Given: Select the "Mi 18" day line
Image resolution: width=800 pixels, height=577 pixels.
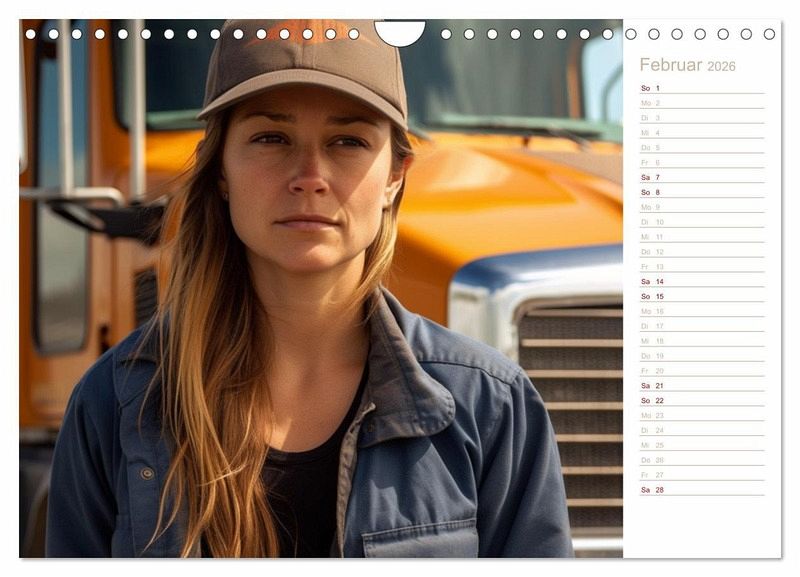Looking at the screenshot, I should [x=702, y=341].
